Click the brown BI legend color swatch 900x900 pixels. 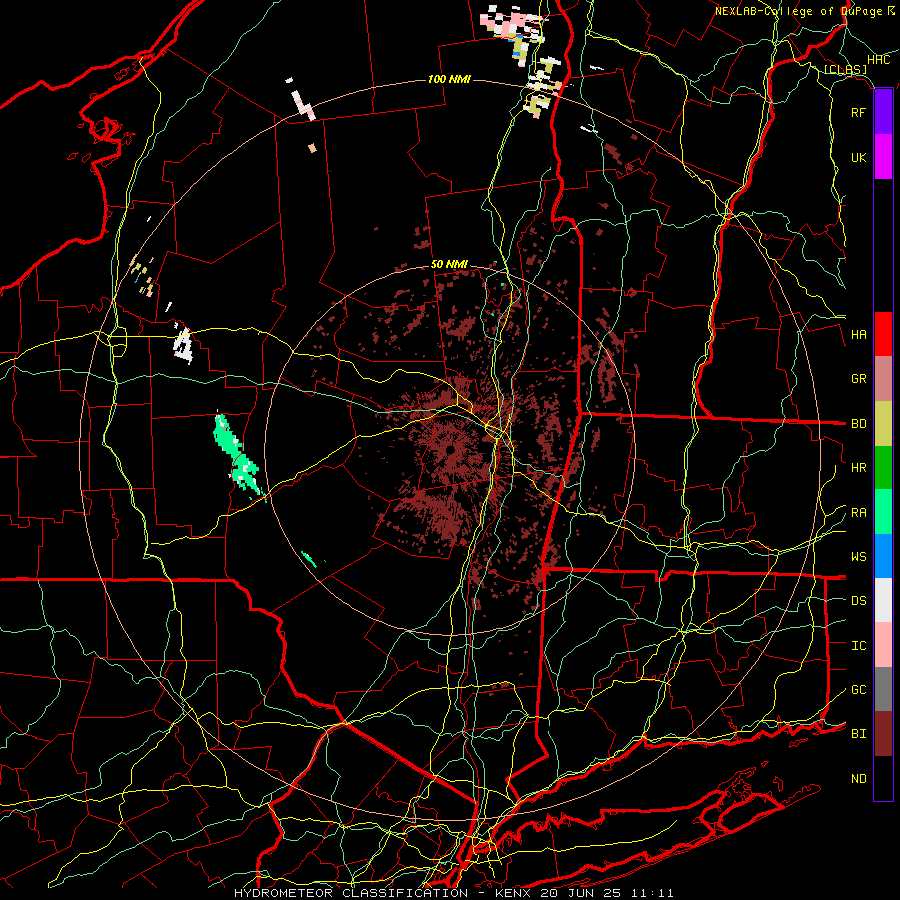point(883,734)
